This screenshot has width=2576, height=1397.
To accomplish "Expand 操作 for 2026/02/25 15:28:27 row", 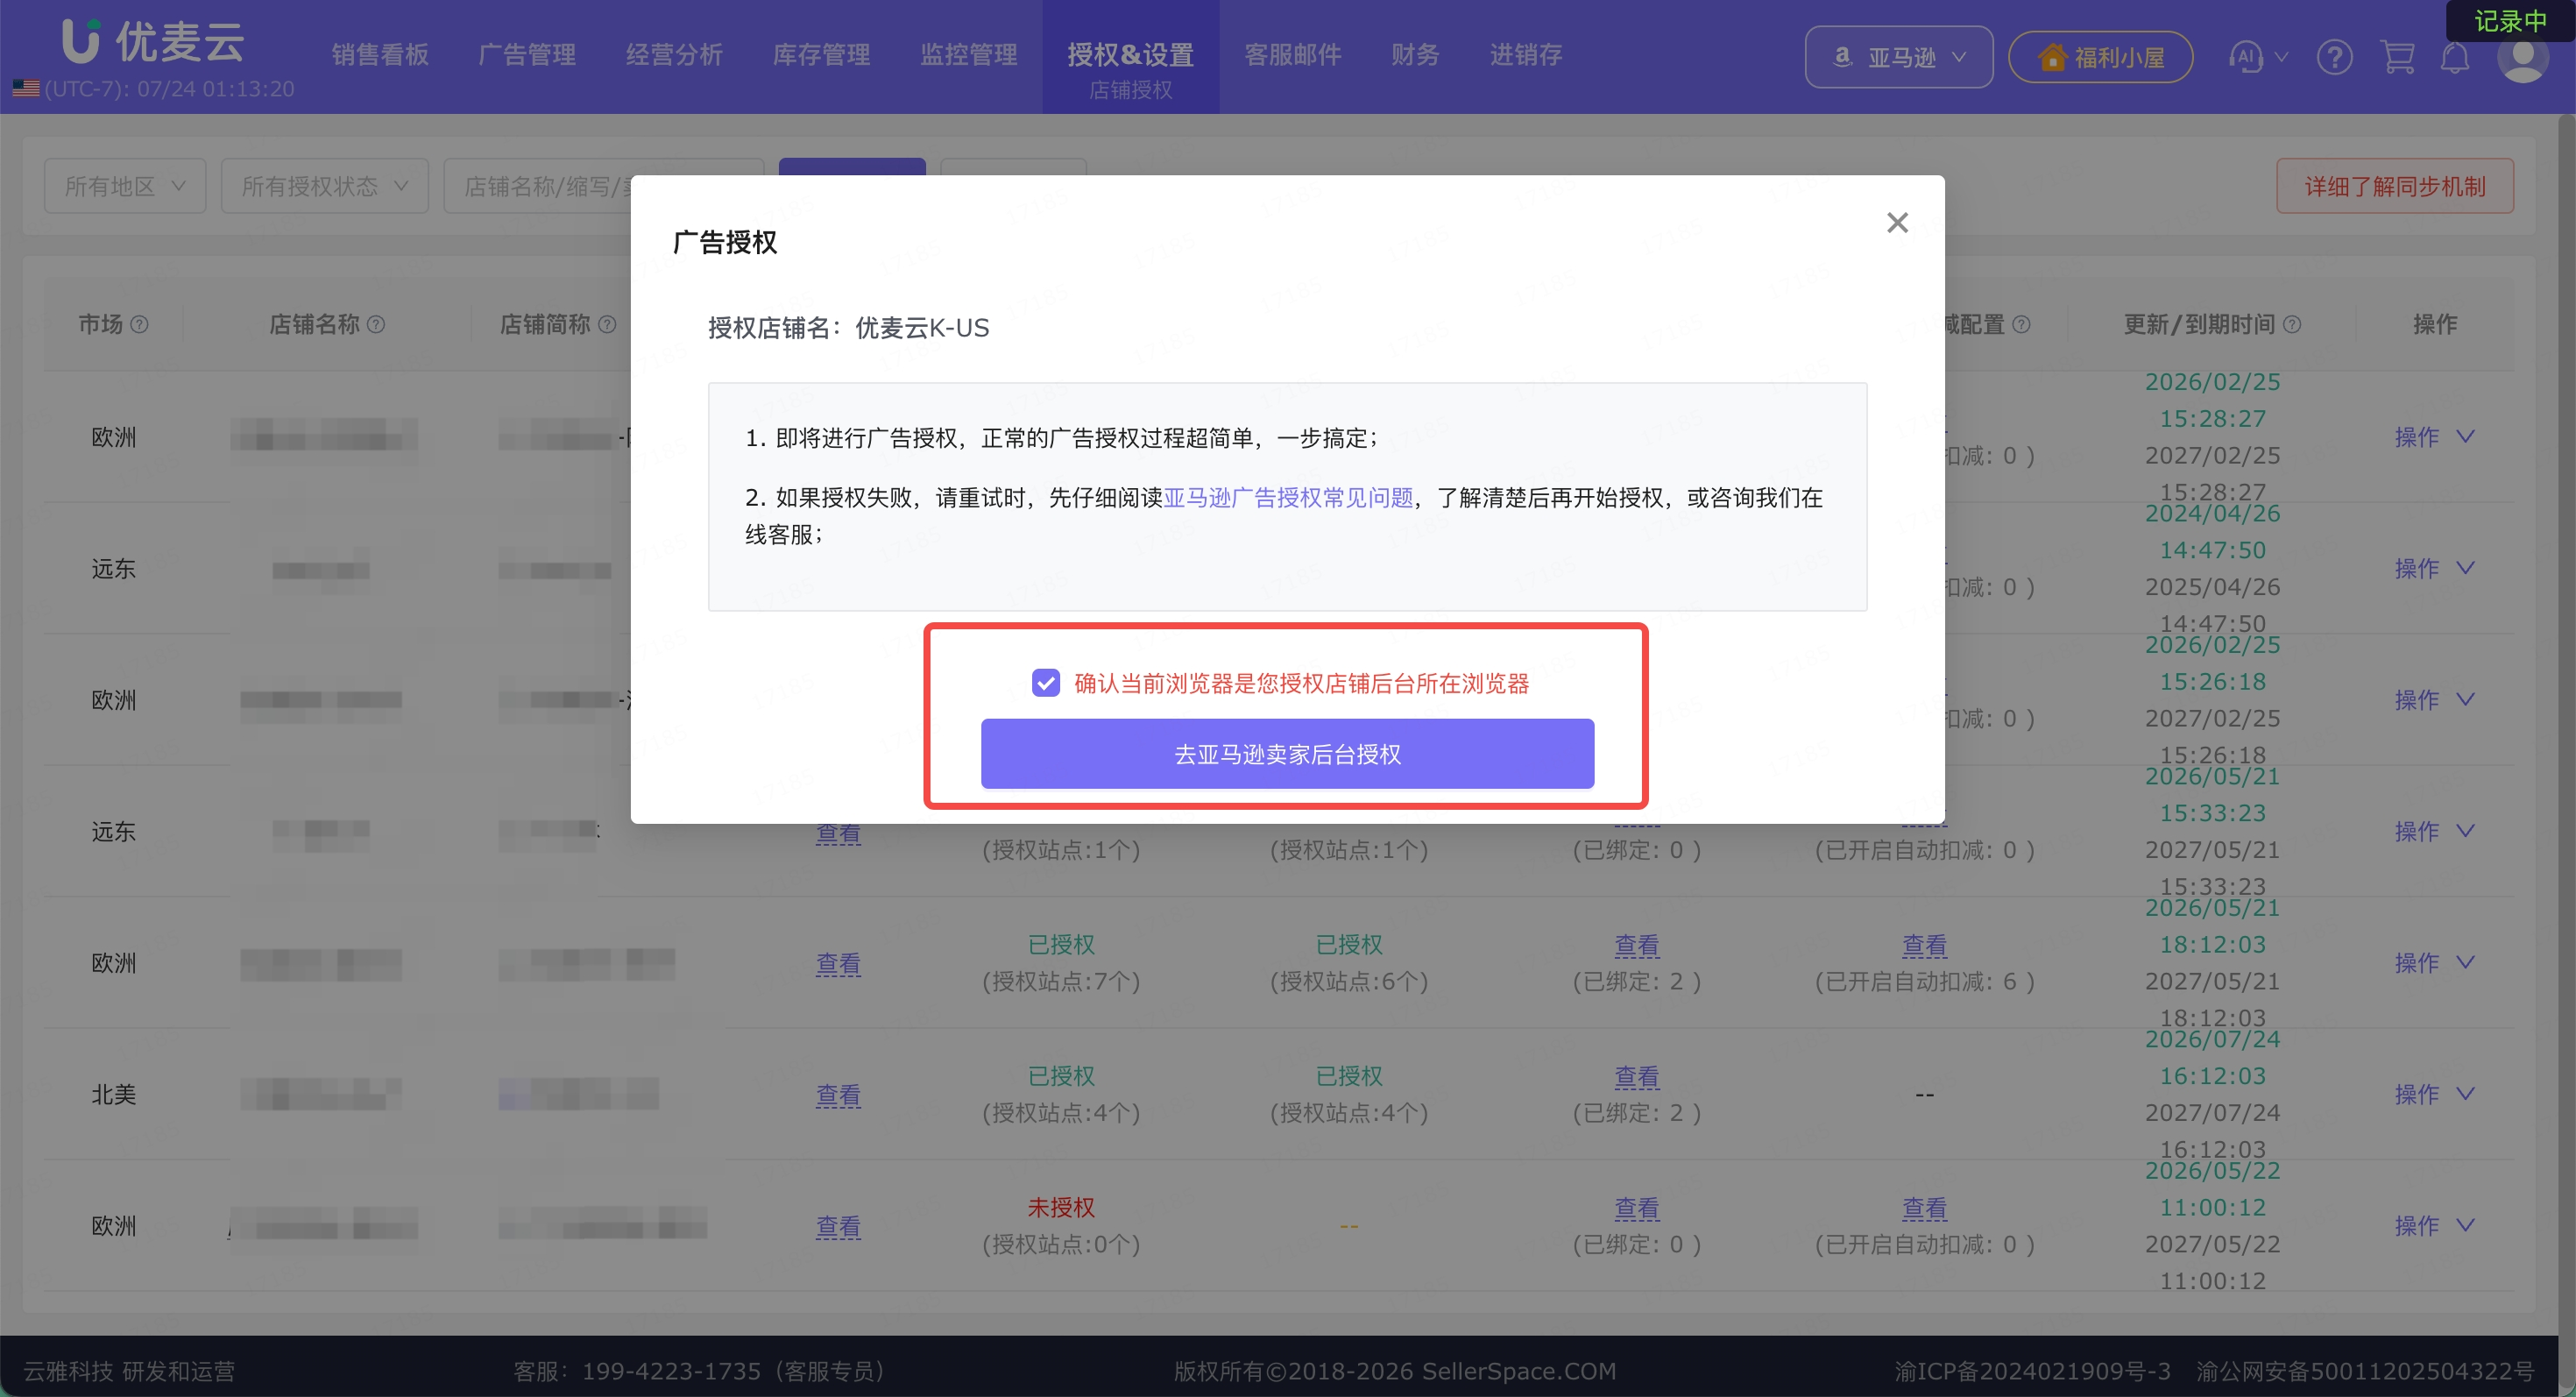I will pos(2434,437).
